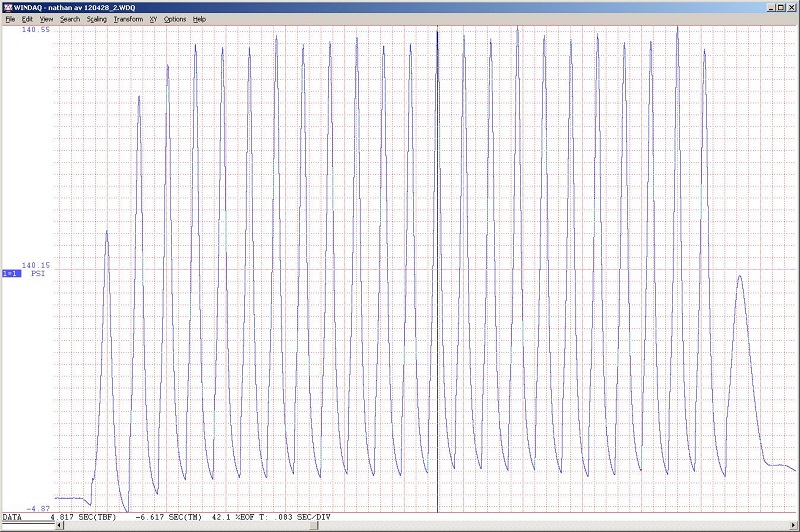The height and width of the screenshot is (532, 800).
Task: Maximize the WINDAQ window
Action: pos(780,6)
